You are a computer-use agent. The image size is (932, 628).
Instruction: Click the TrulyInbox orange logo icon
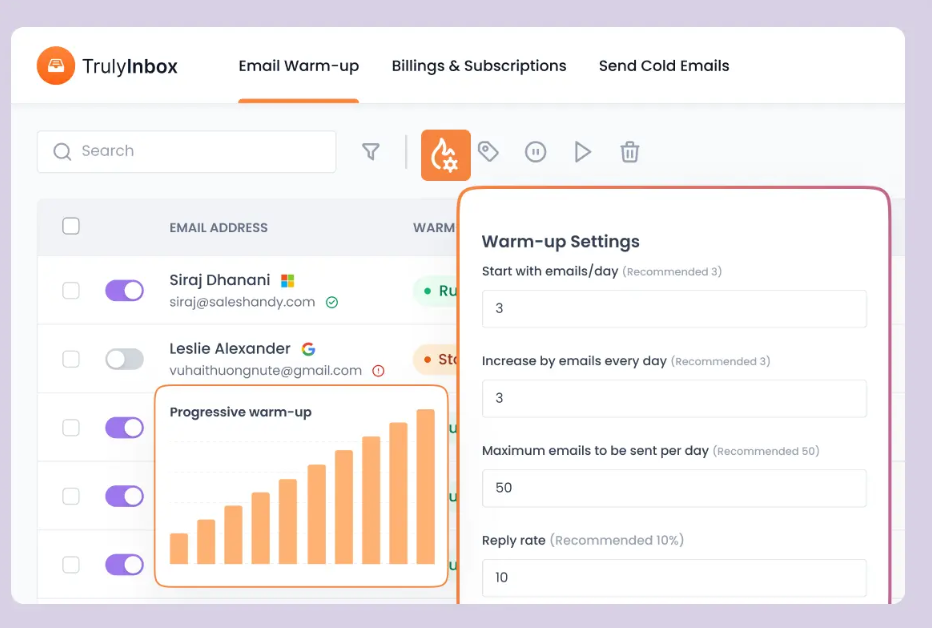pos(56,65)
